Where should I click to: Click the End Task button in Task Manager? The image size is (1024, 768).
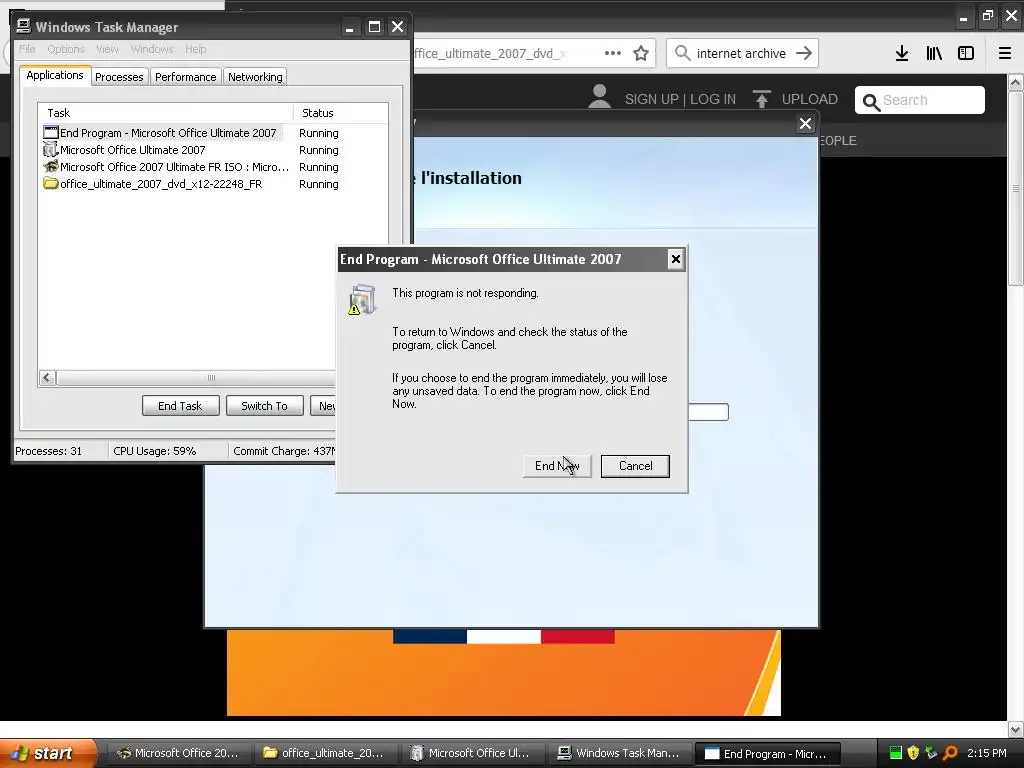tap(180, 406)
